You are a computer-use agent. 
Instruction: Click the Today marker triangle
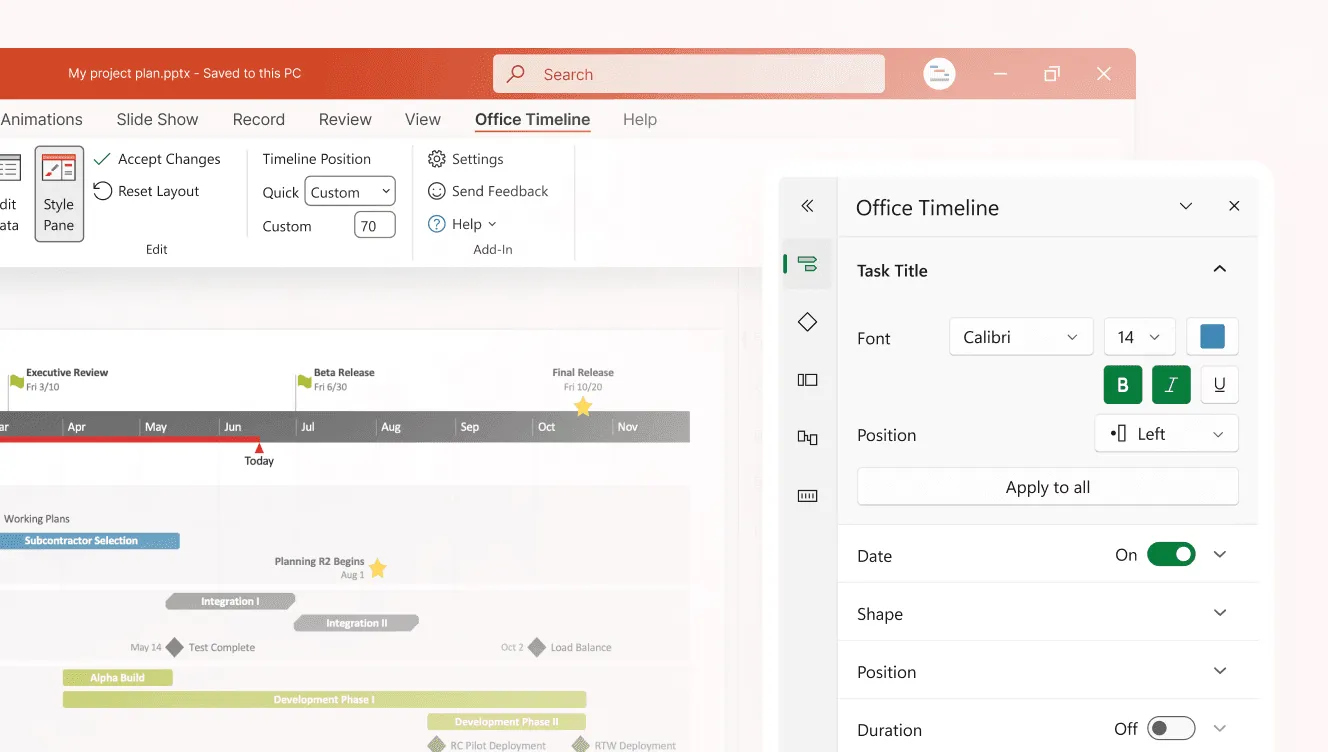coord(259,448)
